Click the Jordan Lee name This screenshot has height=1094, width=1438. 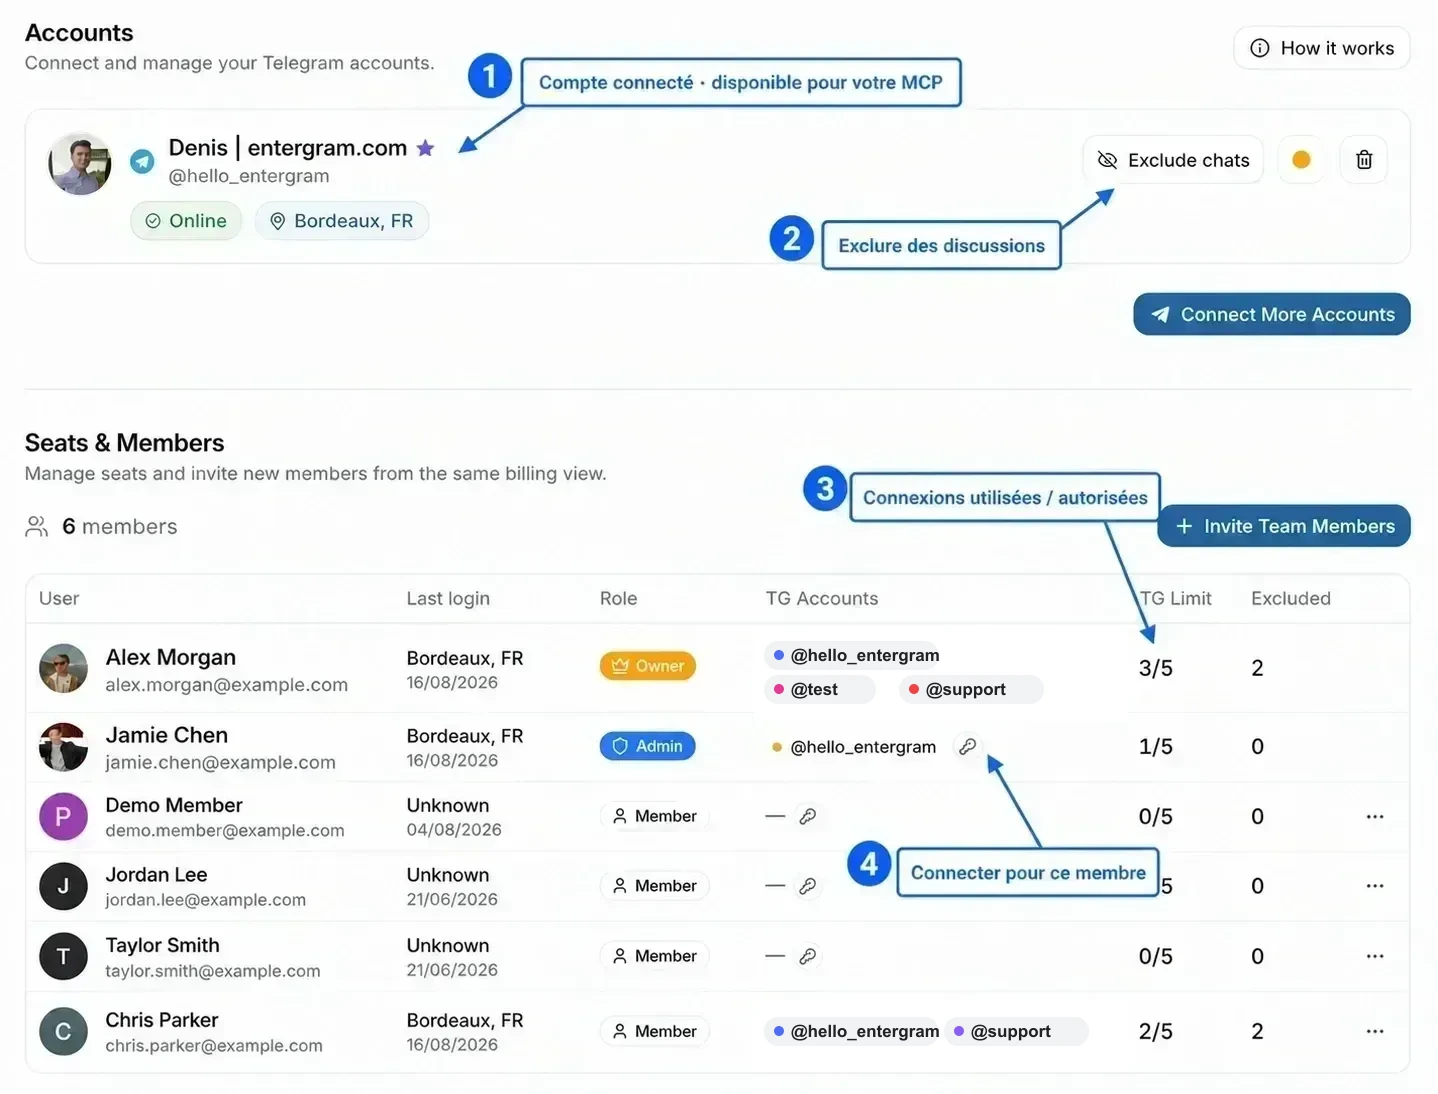pyautogui.click(x=157, y=875)
